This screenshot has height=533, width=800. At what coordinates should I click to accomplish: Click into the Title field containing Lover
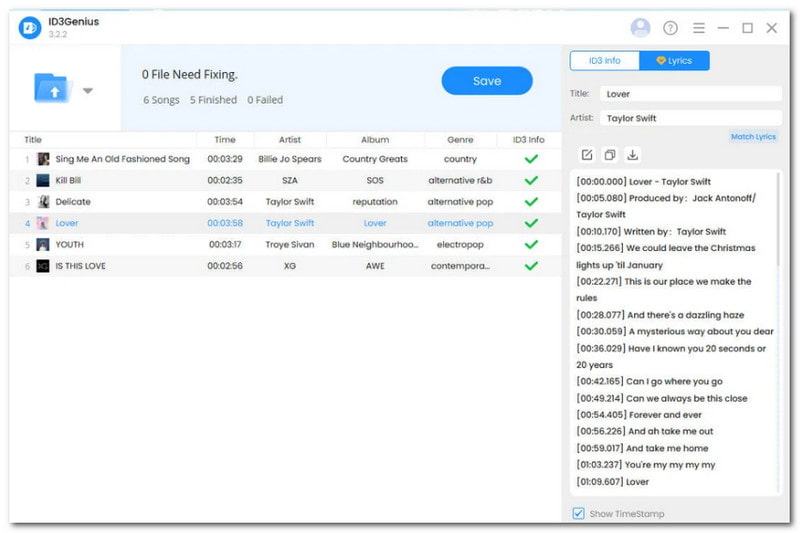point(690,94)
